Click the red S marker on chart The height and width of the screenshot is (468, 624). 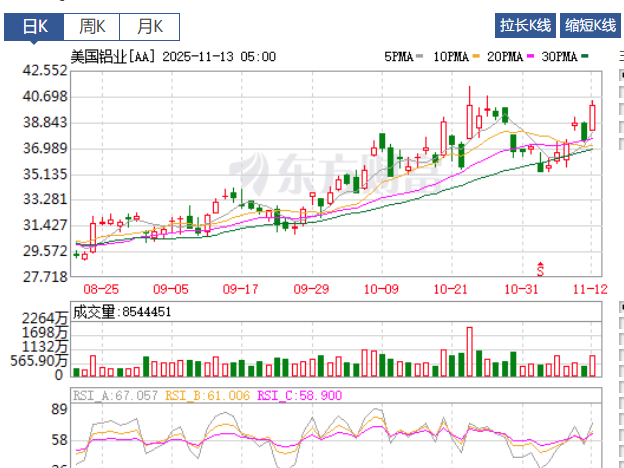pos(540,269)
